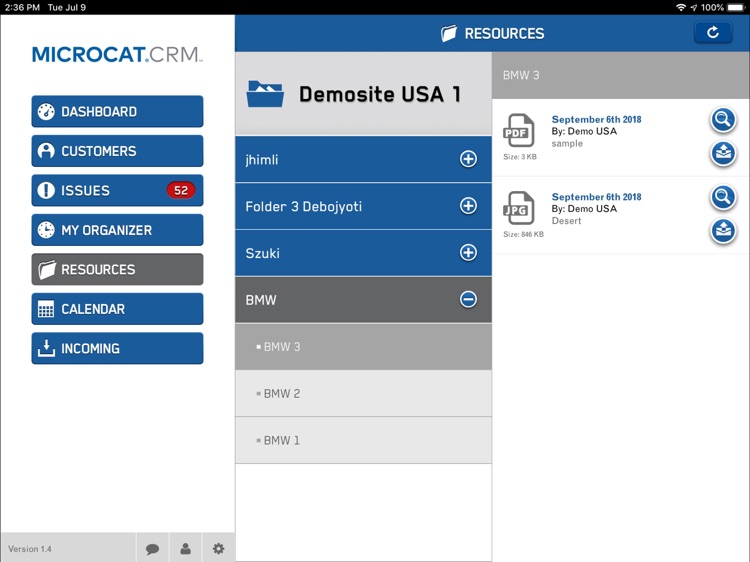This screenshot has height=562, width=750.
Task: Click the RESOURCES title in top bar
Action: point(504,33)
